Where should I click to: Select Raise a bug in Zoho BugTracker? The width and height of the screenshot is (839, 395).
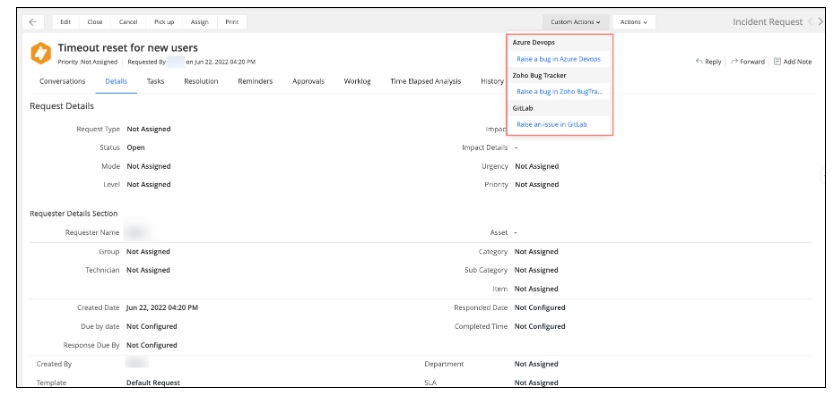click(559, 92)
